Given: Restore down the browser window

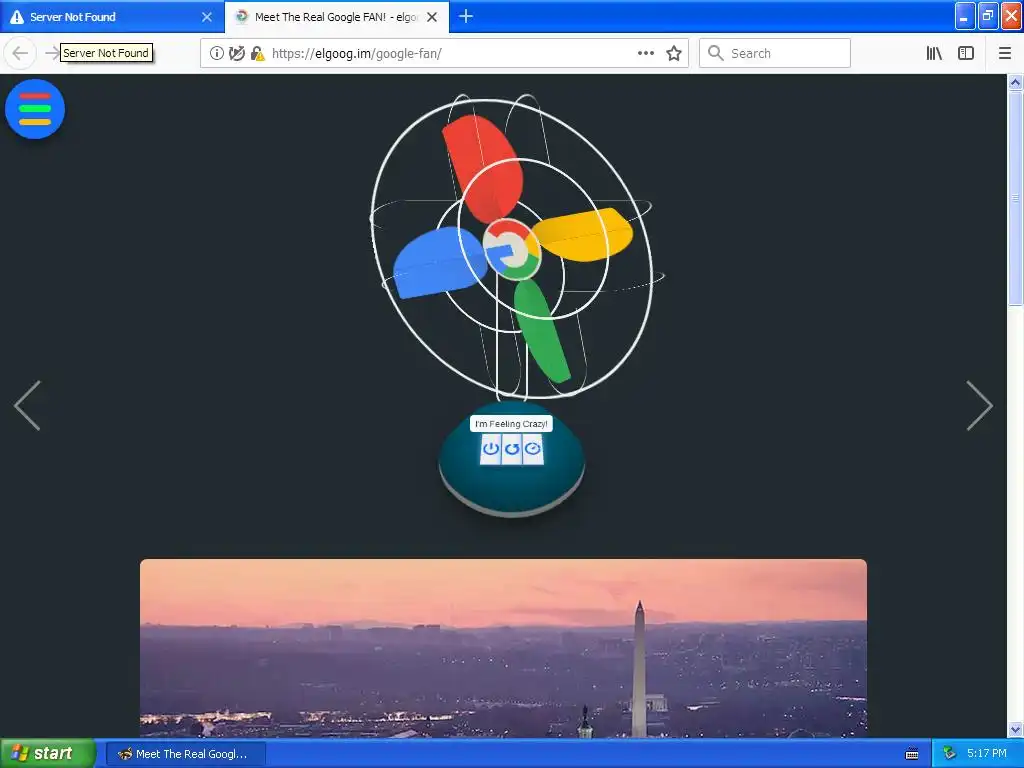Looking at the screenshot, I should click(x=988, y=16).
